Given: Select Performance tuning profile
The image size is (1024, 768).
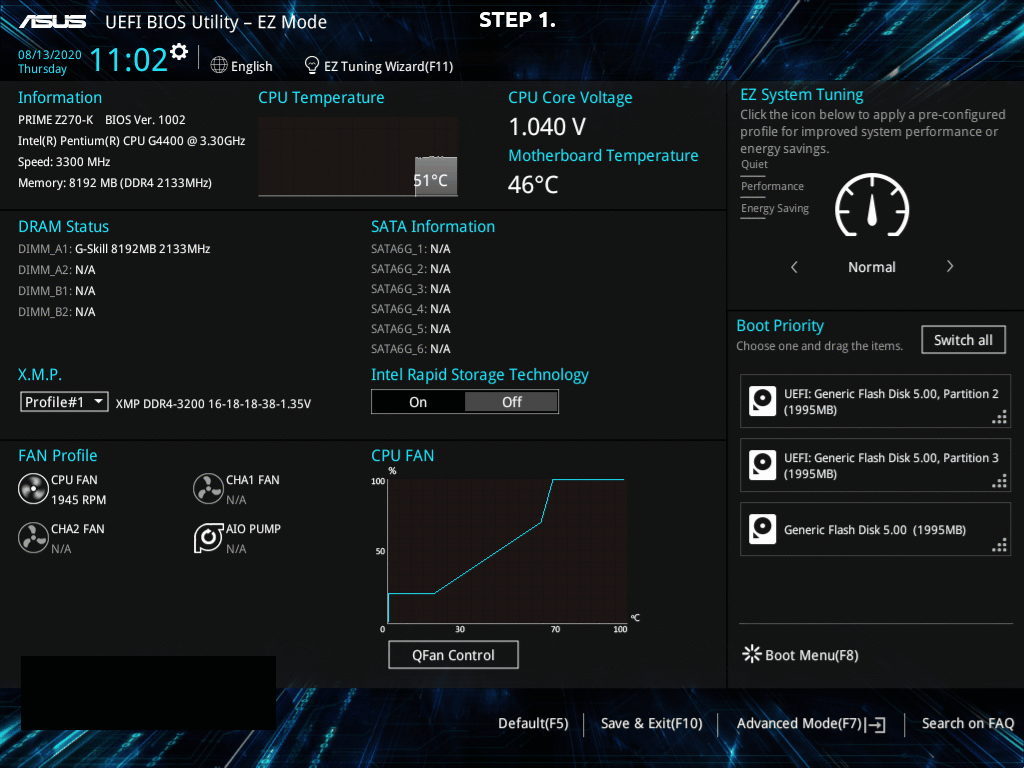Looking at the screenshot, I should 772,186.
